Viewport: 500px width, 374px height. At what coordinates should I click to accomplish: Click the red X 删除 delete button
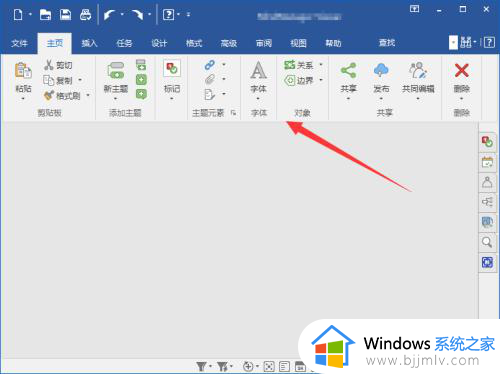click(462, 70)
